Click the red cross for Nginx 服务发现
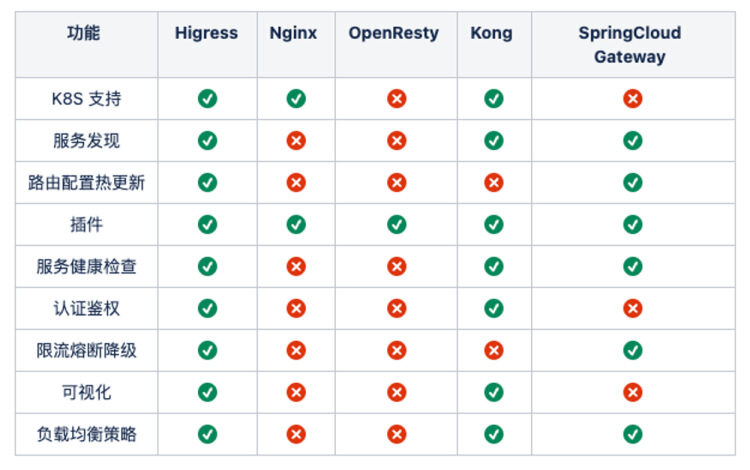 click(296, 141)
